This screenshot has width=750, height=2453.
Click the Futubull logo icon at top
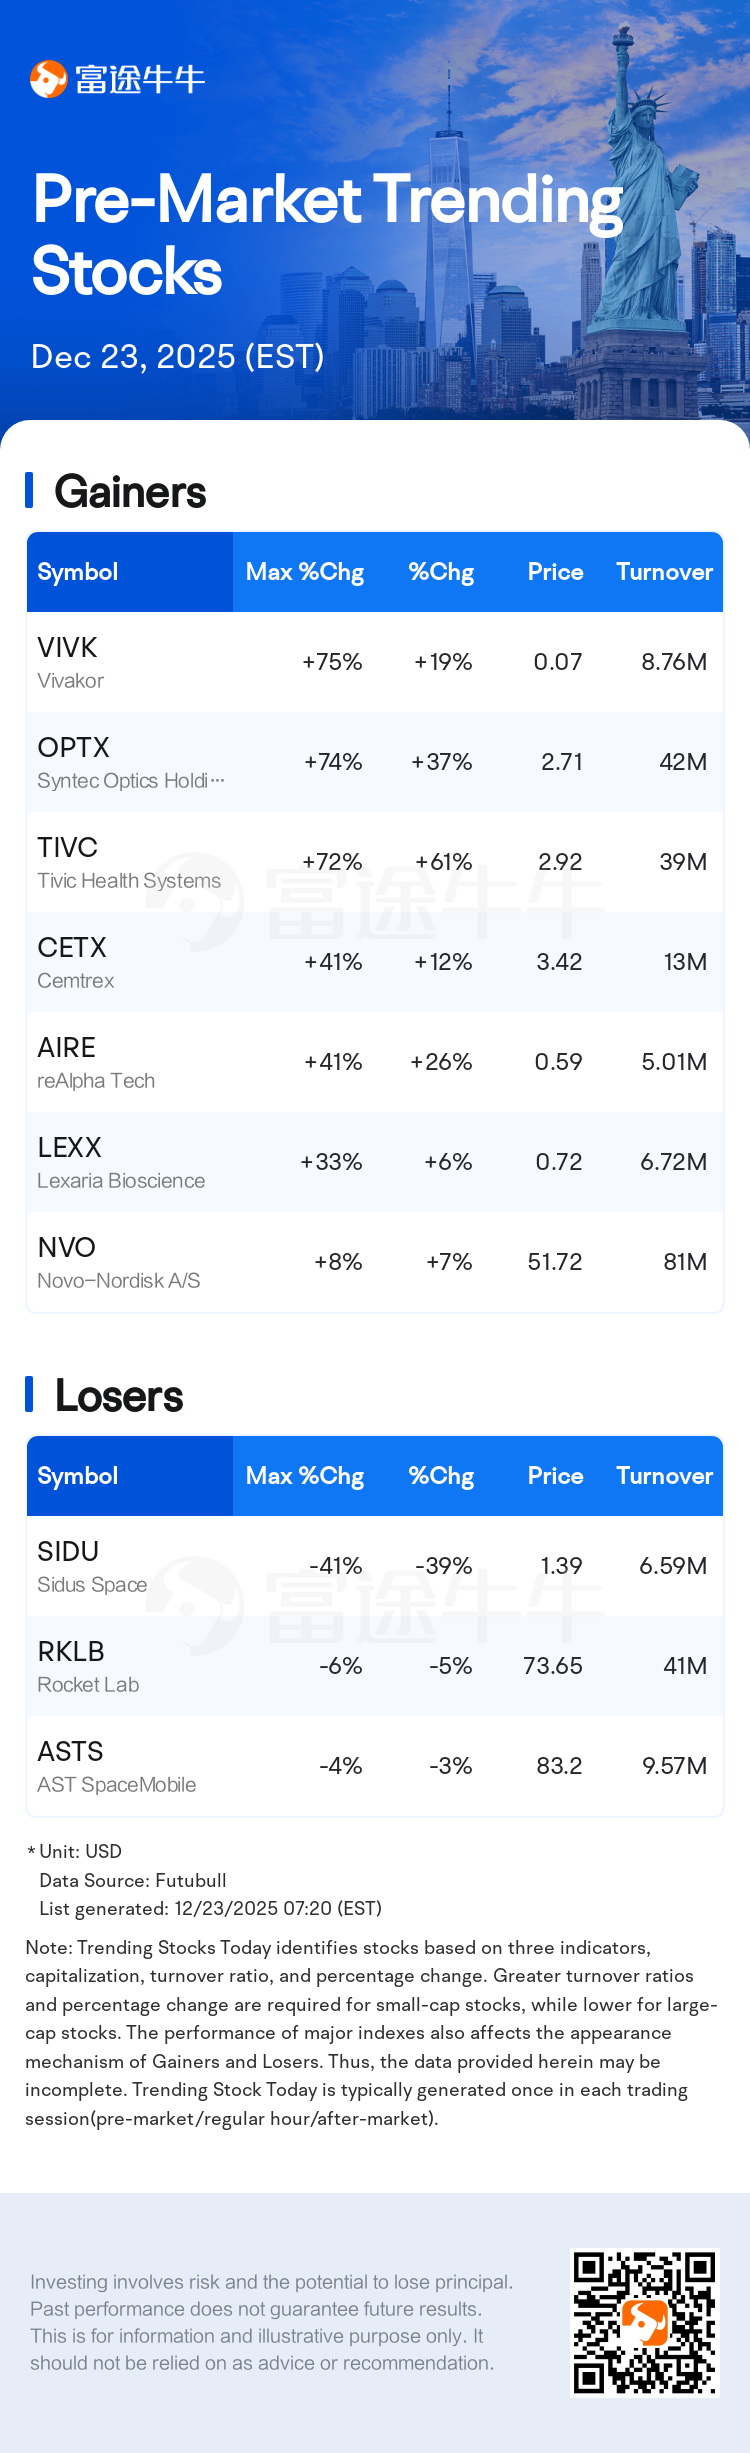(x=48, y=79)
